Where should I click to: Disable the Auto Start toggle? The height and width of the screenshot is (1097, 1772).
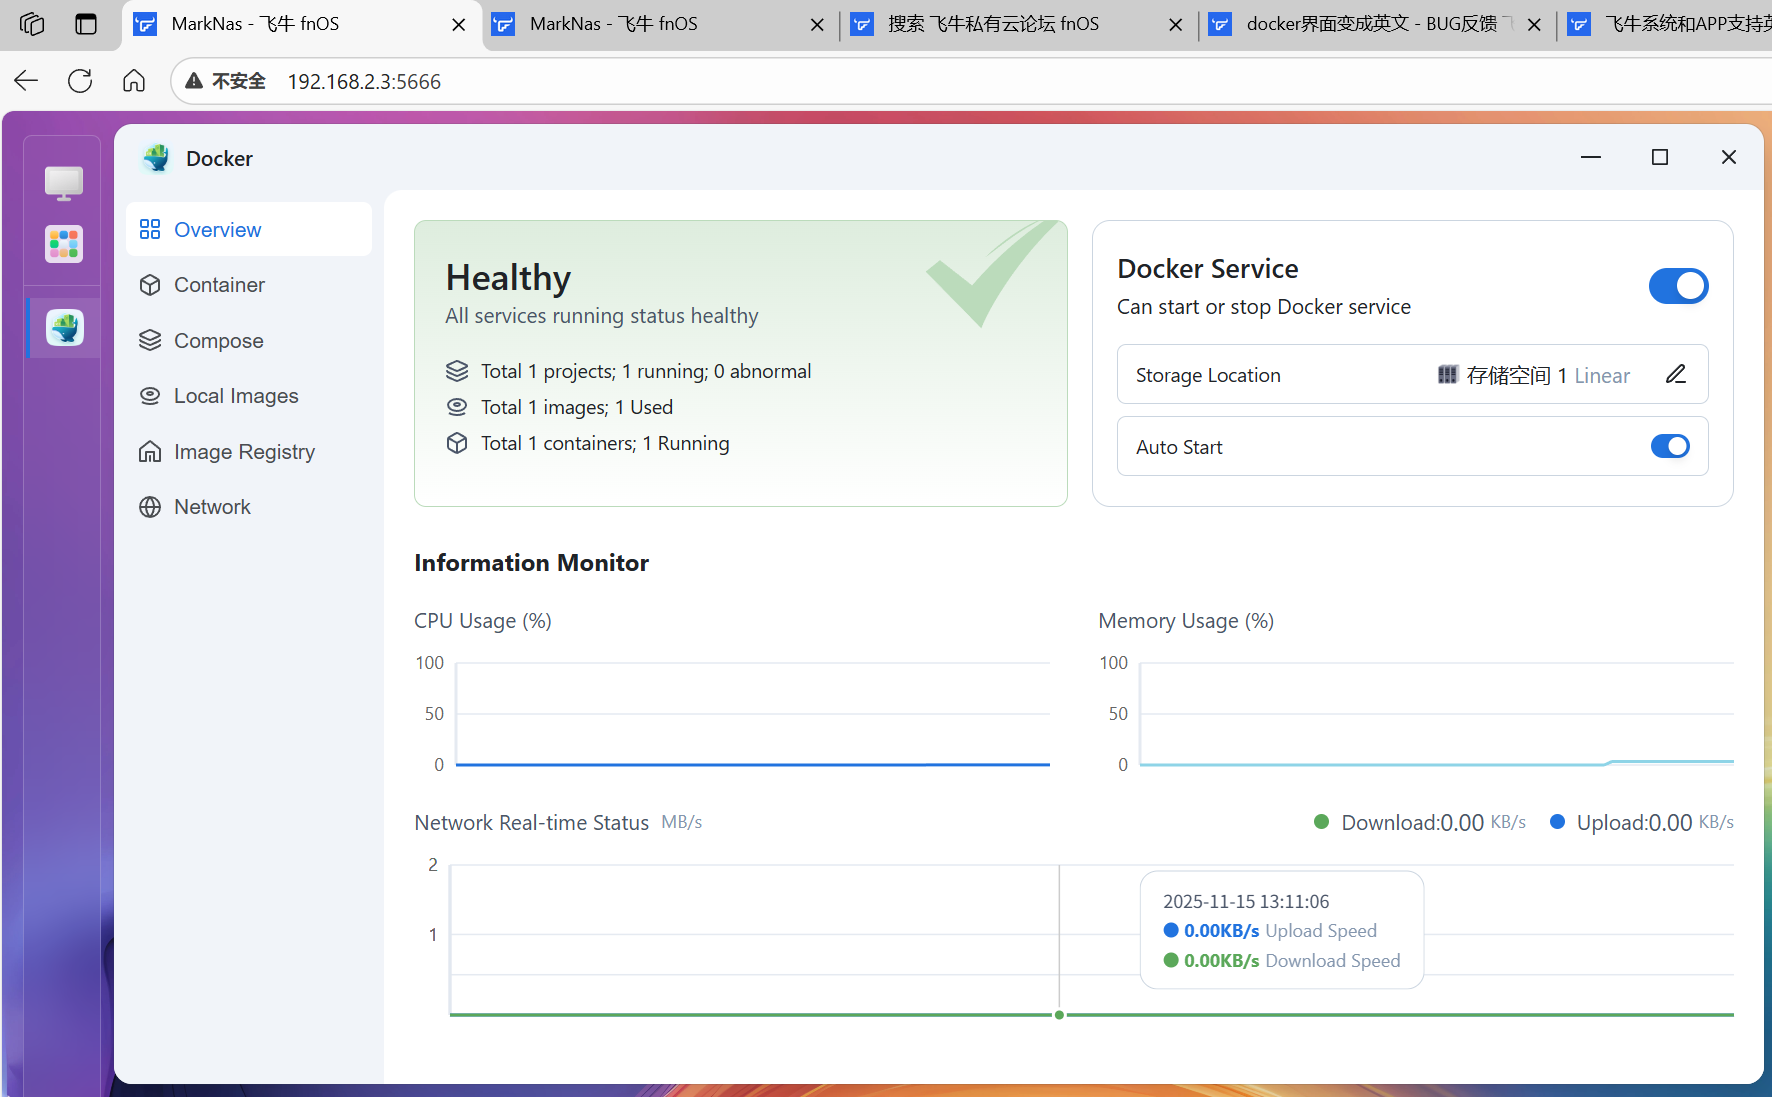point(1670,446)
